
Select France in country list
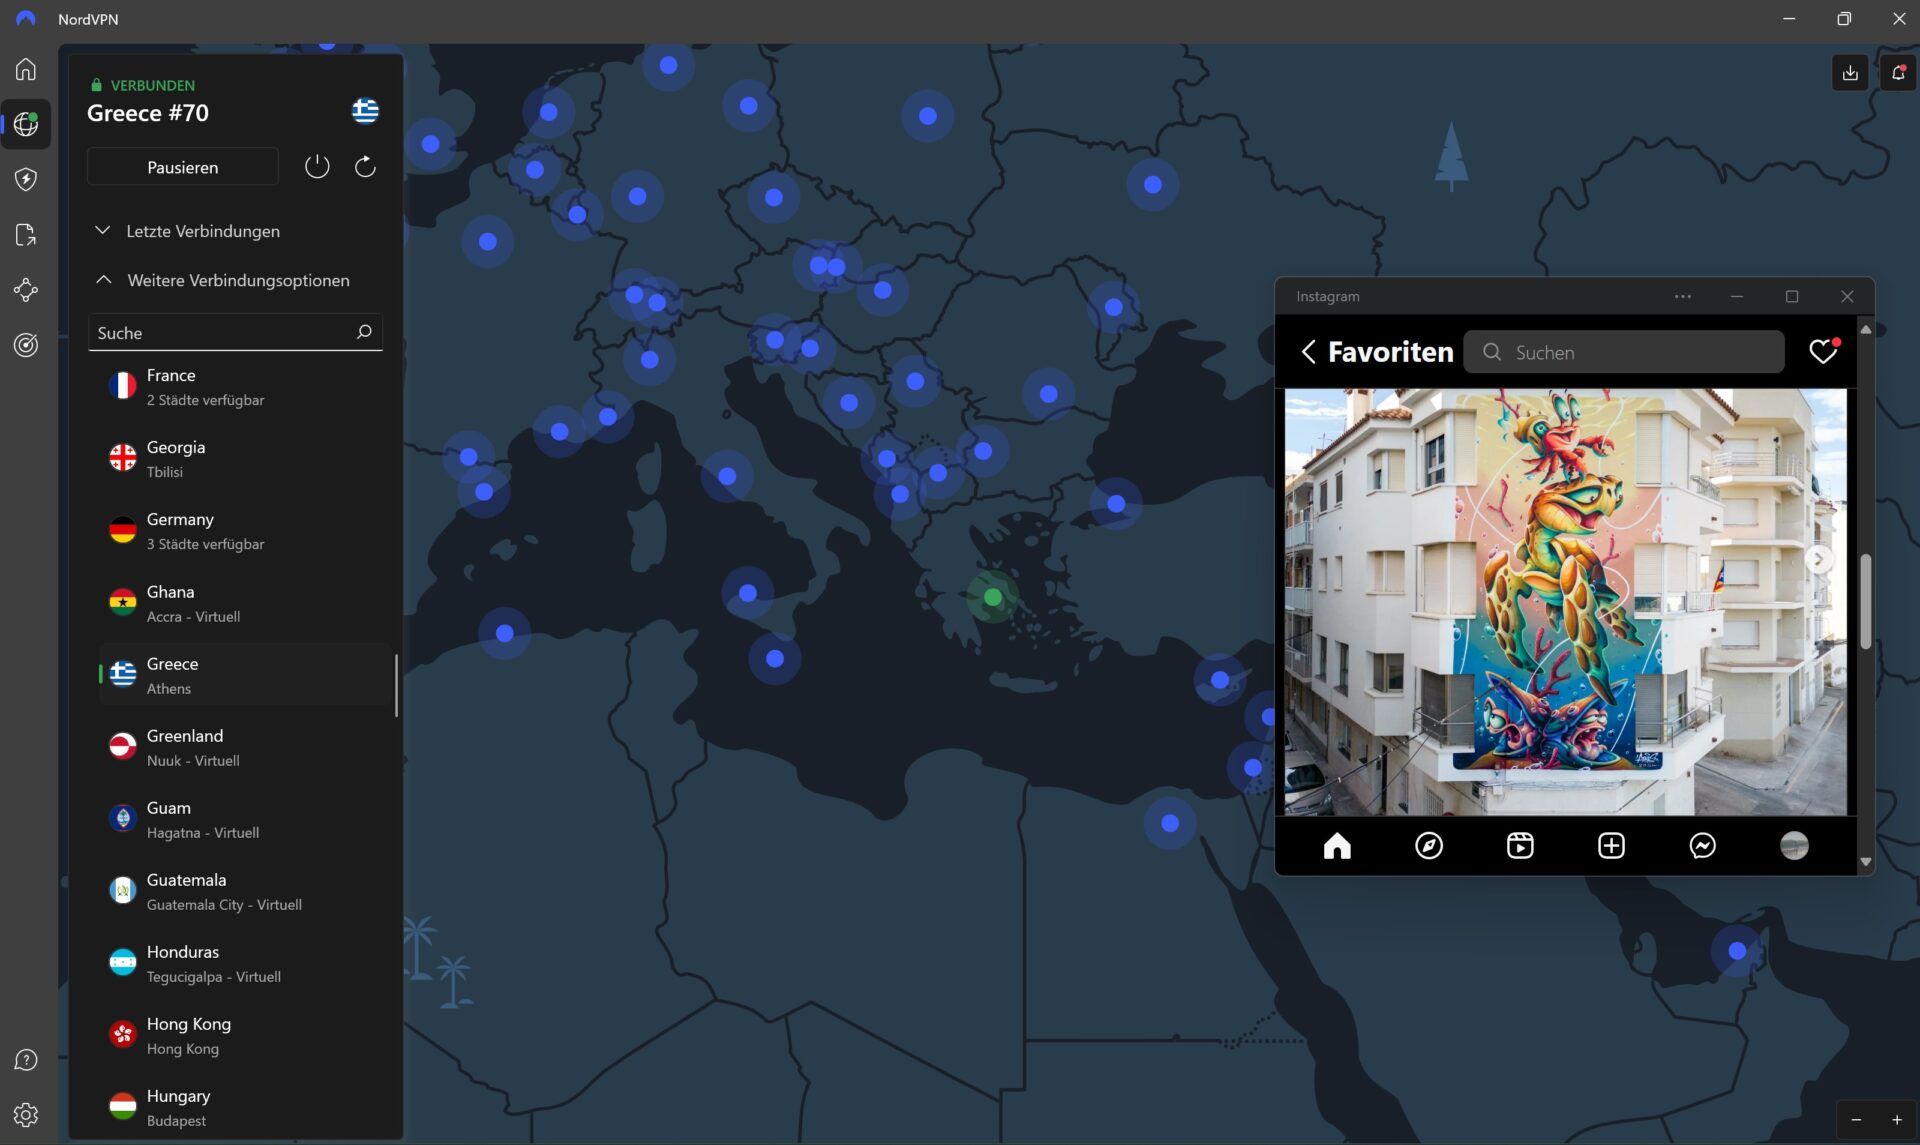[244, 387]
